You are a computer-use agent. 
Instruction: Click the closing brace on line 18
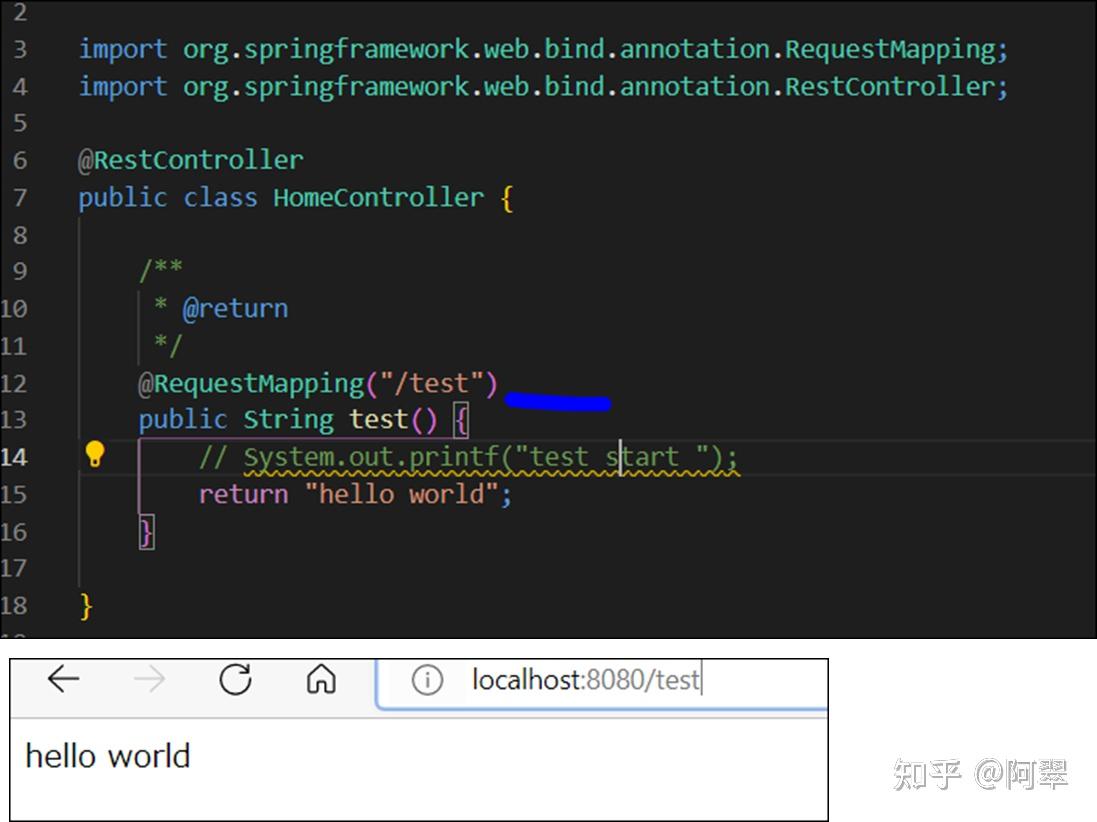(85, 606)
